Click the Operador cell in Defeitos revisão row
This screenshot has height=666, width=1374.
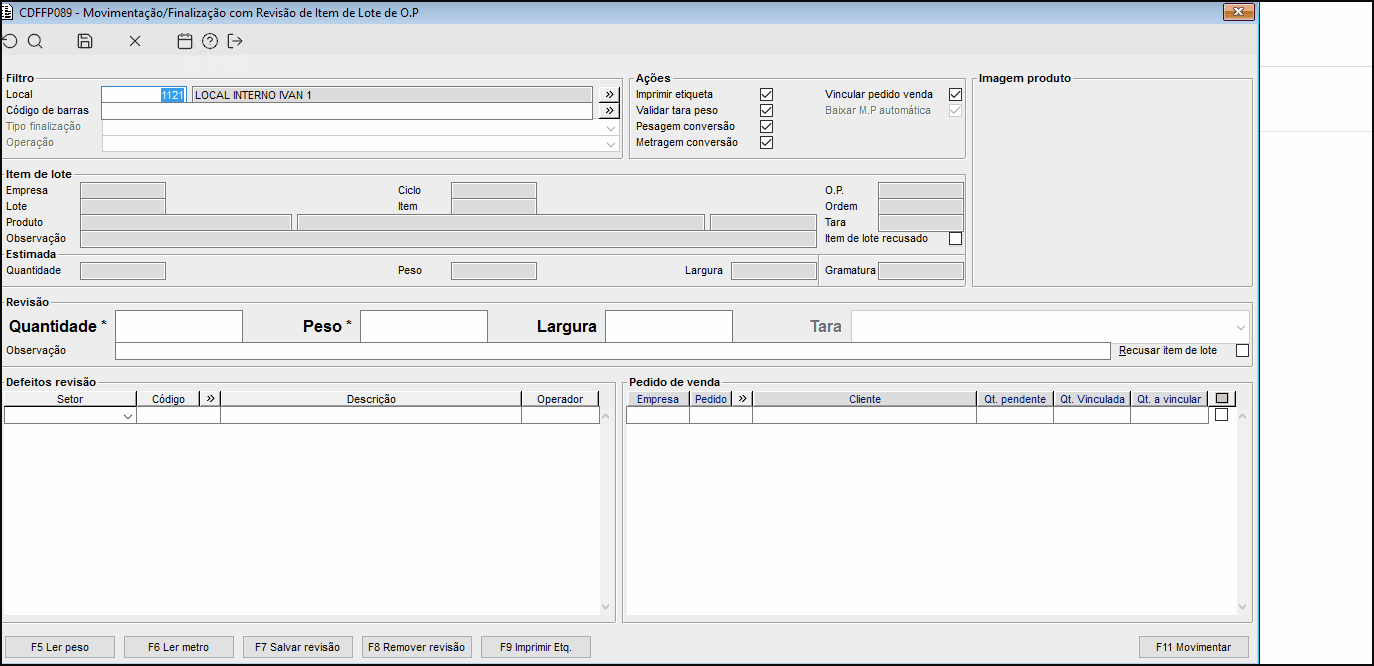[560, 415]
